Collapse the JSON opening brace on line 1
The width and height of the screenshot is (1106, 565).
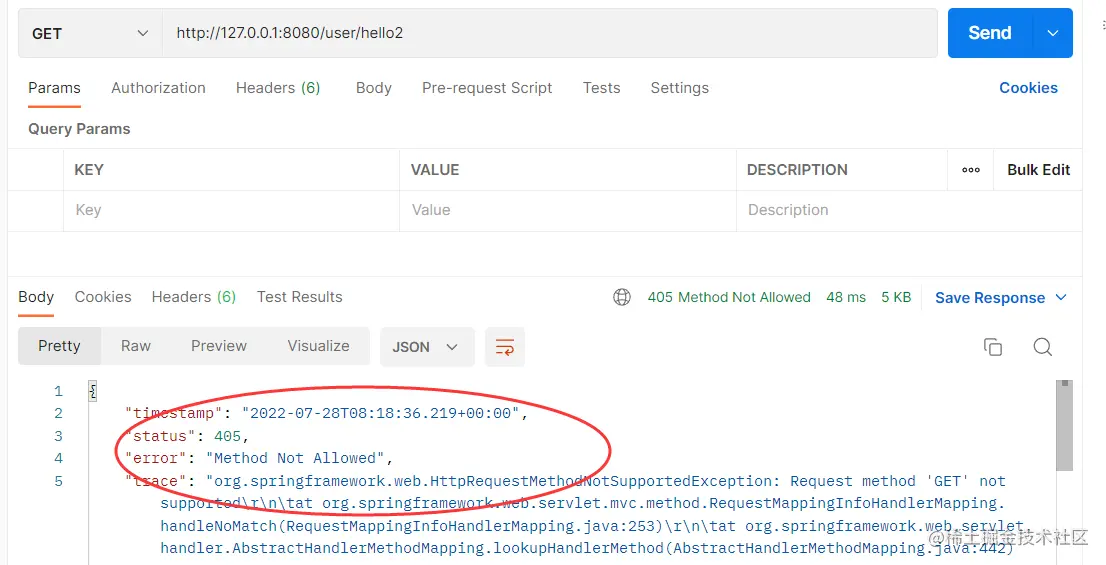(x=92, y=391)
